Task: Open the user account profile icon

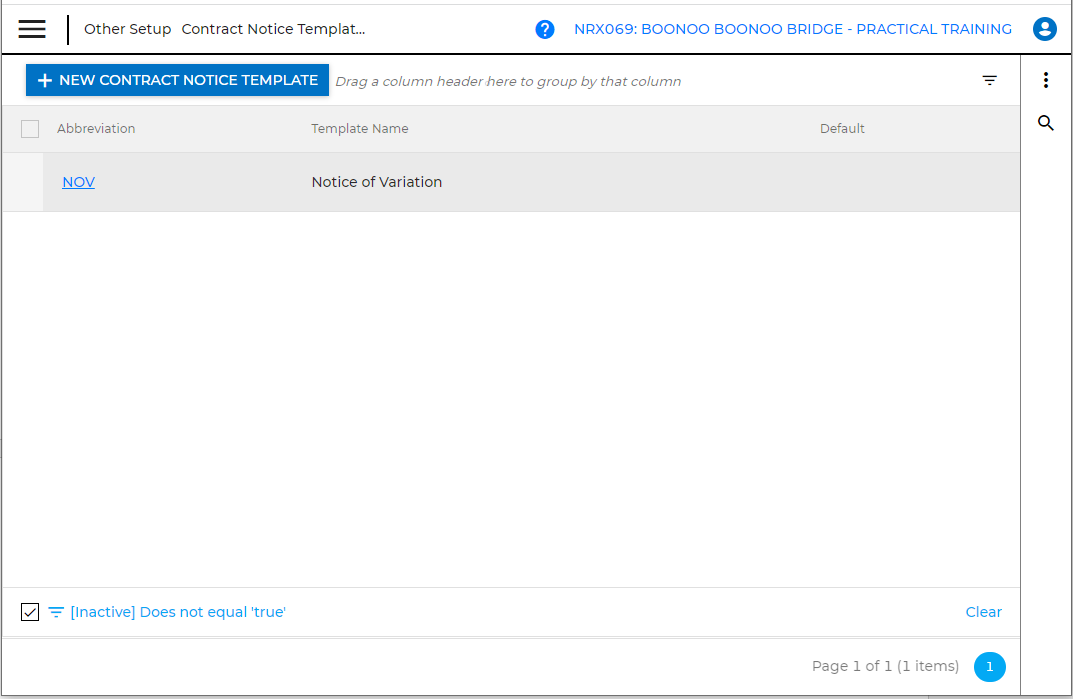Action: pyautogui.click(x=1045, y=29)
